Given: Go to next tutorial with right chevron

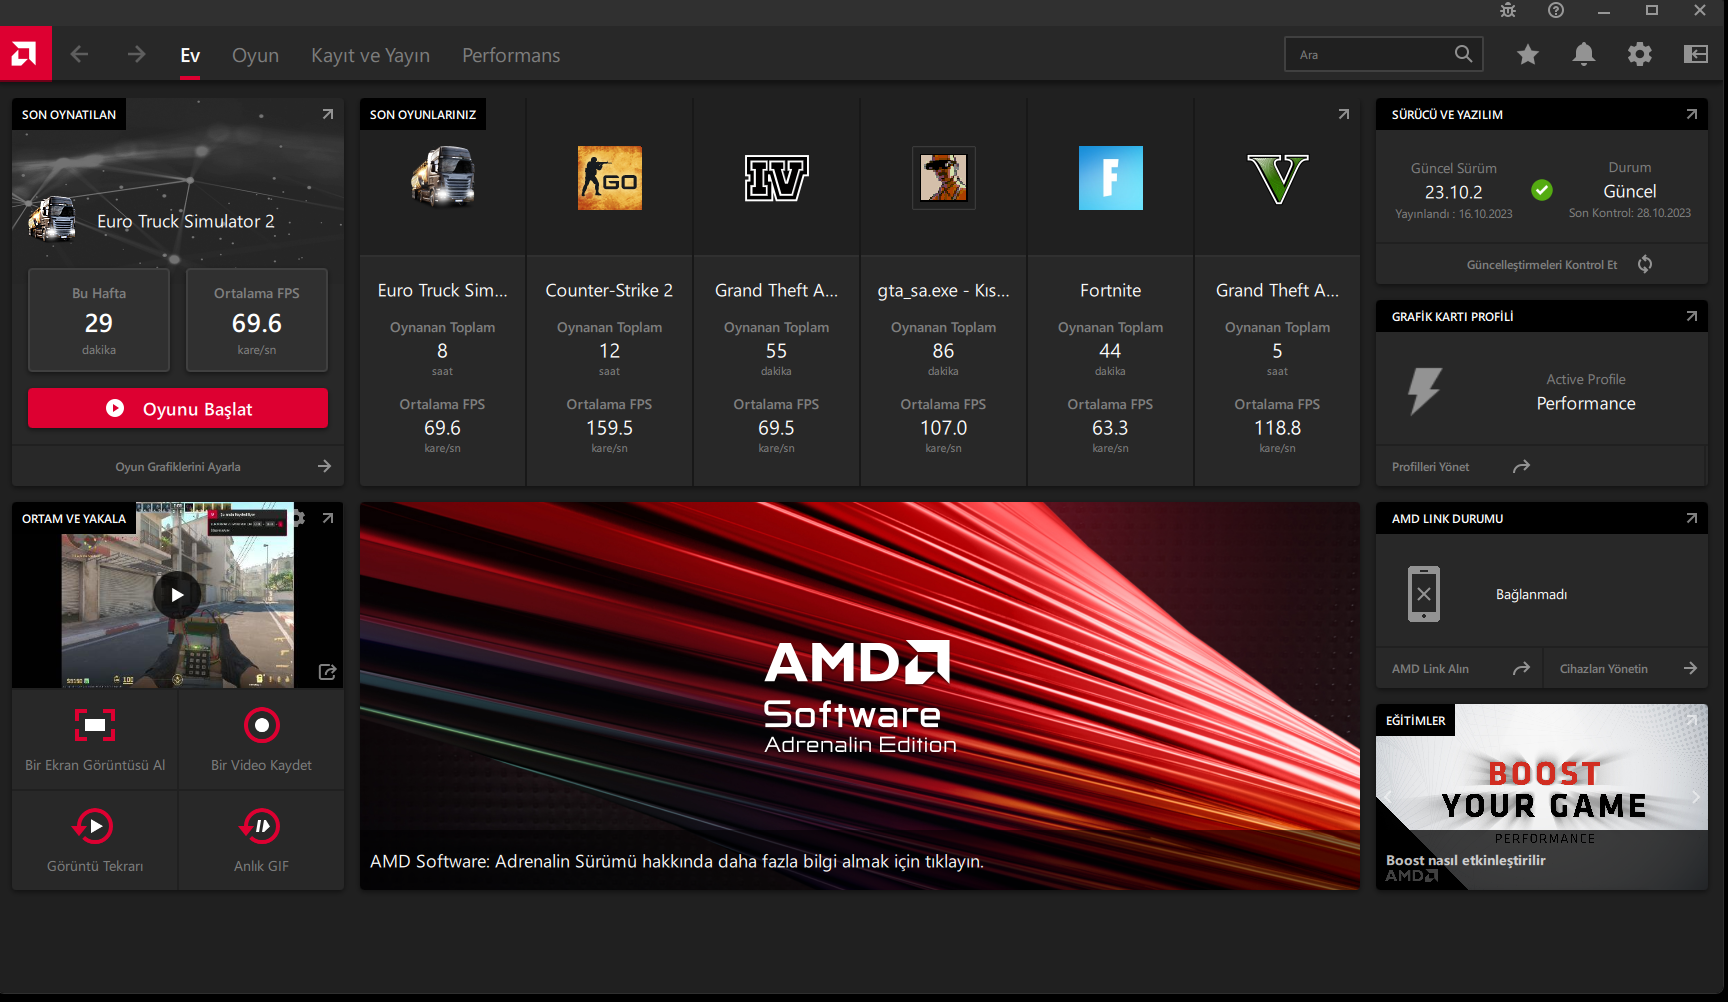Looking at the screenshot, I should pos(1695,797).
